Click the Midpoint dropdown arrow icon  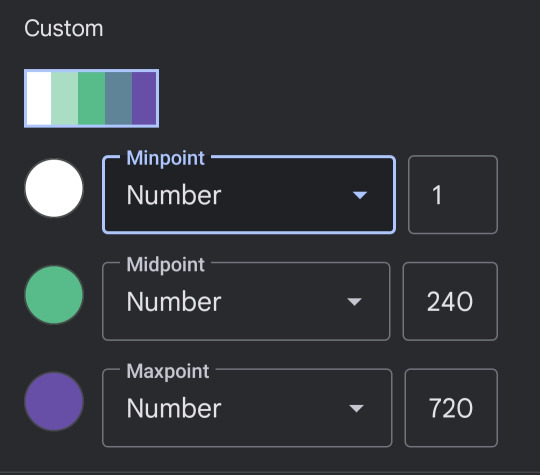point(354,302)
